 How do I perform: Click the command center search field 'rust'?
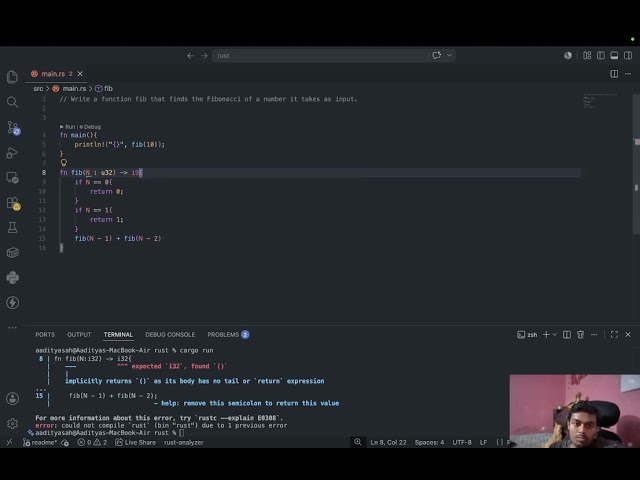tap(320, 55)
